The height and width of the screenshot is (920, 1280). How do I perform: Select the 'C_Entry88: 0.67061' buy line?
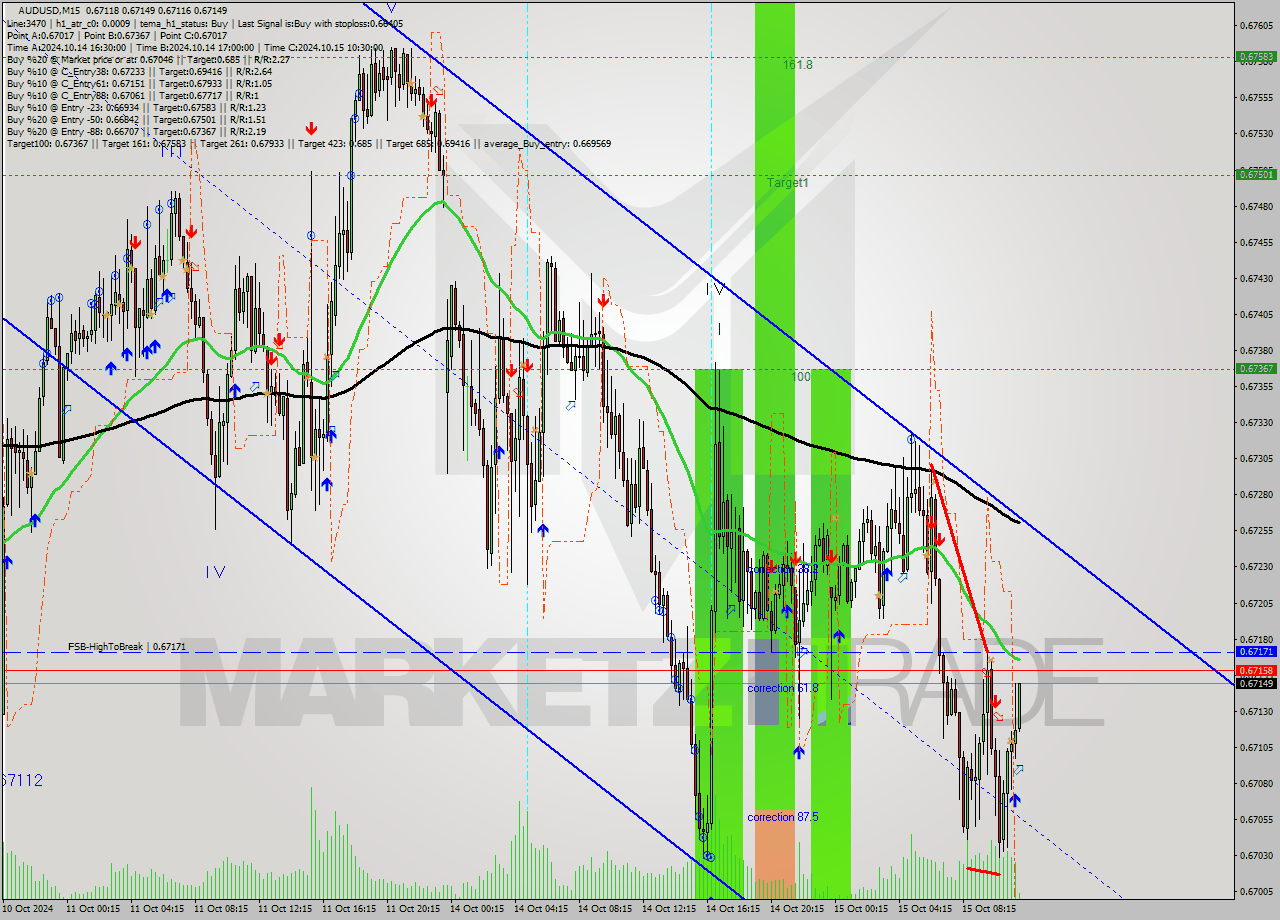click(132, 95)
